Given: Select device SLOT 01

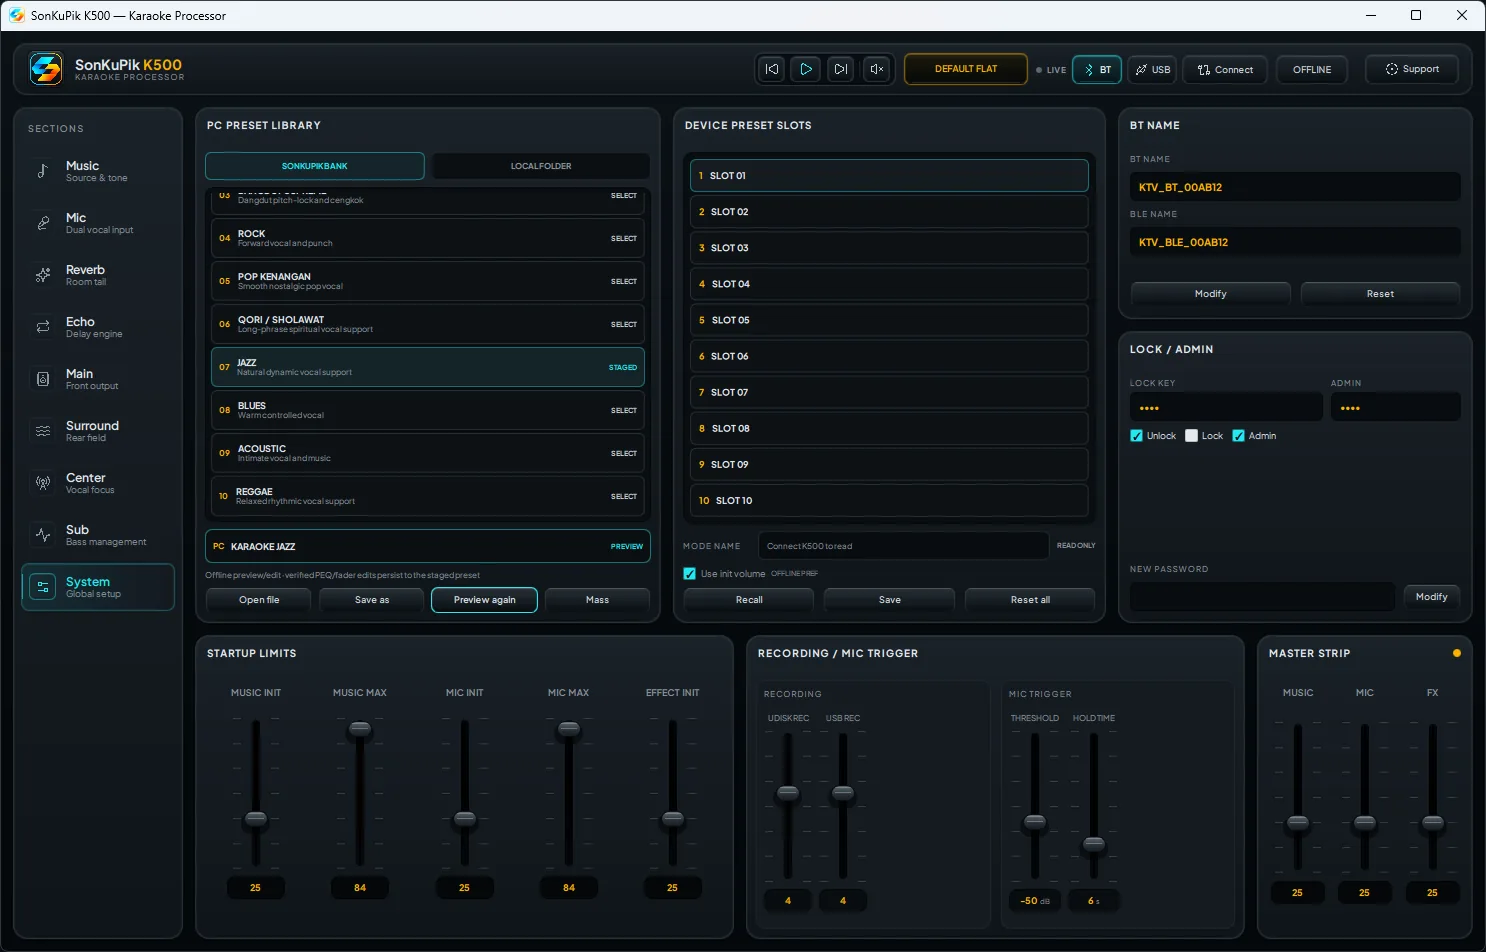Looking at the screenshot, I should pos(889,175).
